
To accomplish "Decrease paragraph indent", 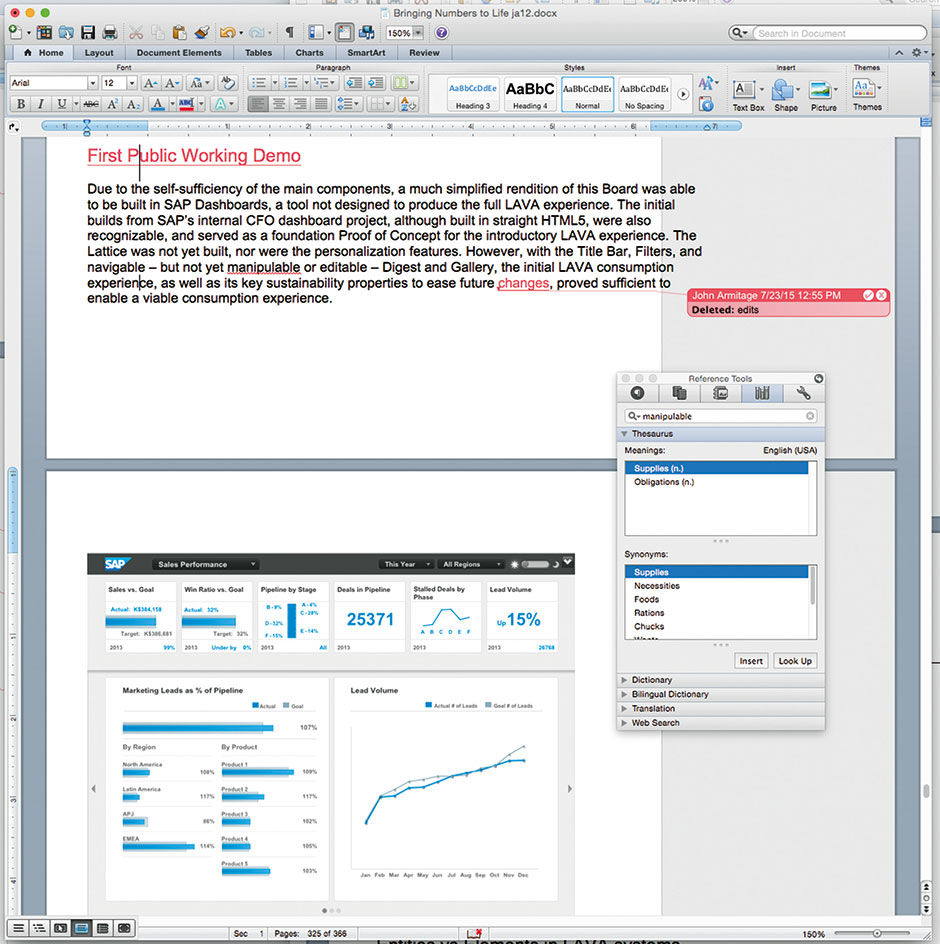I will pos(354,83).
